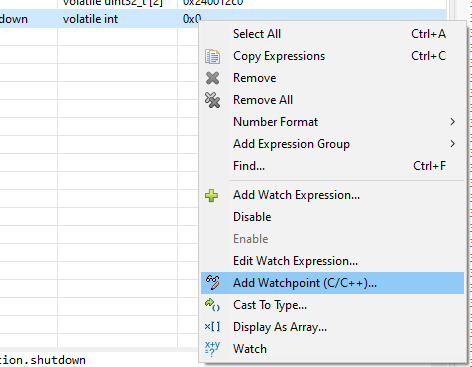Click the gray X Remove icon

(212, 78)
